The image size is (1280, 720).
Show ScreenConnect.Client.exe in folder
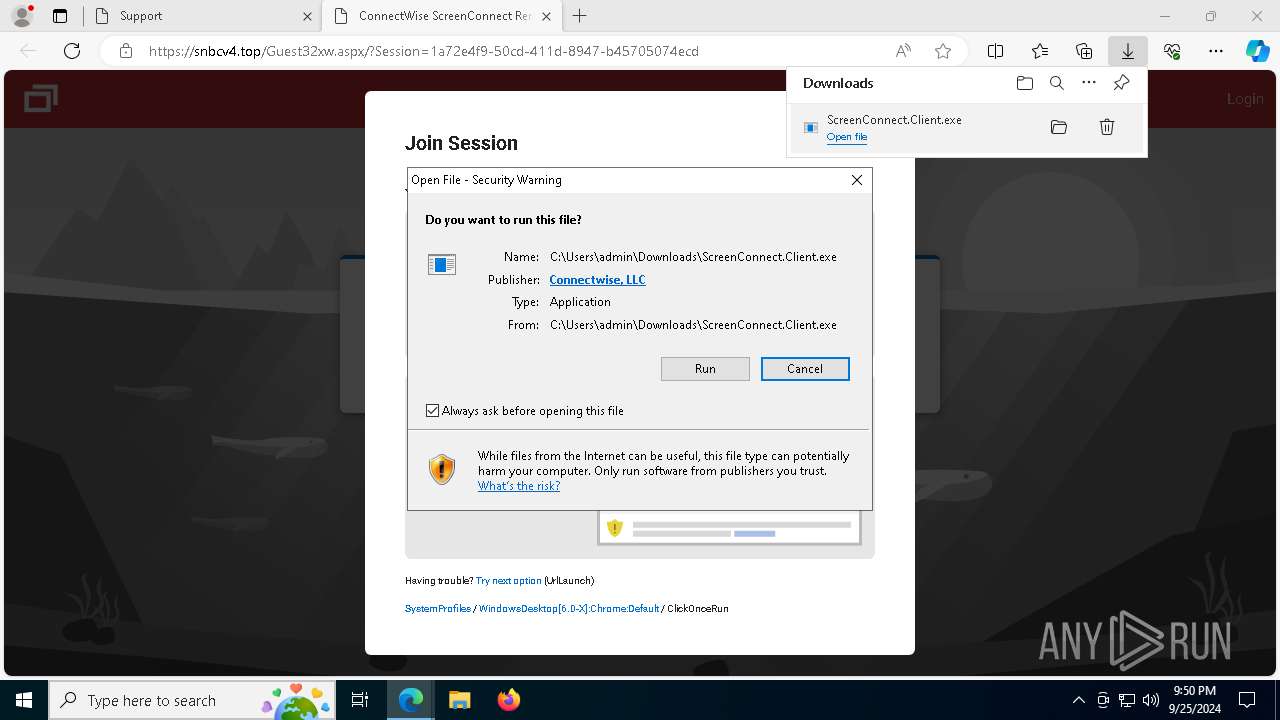pyautogui.click(x=1059, y=127)
